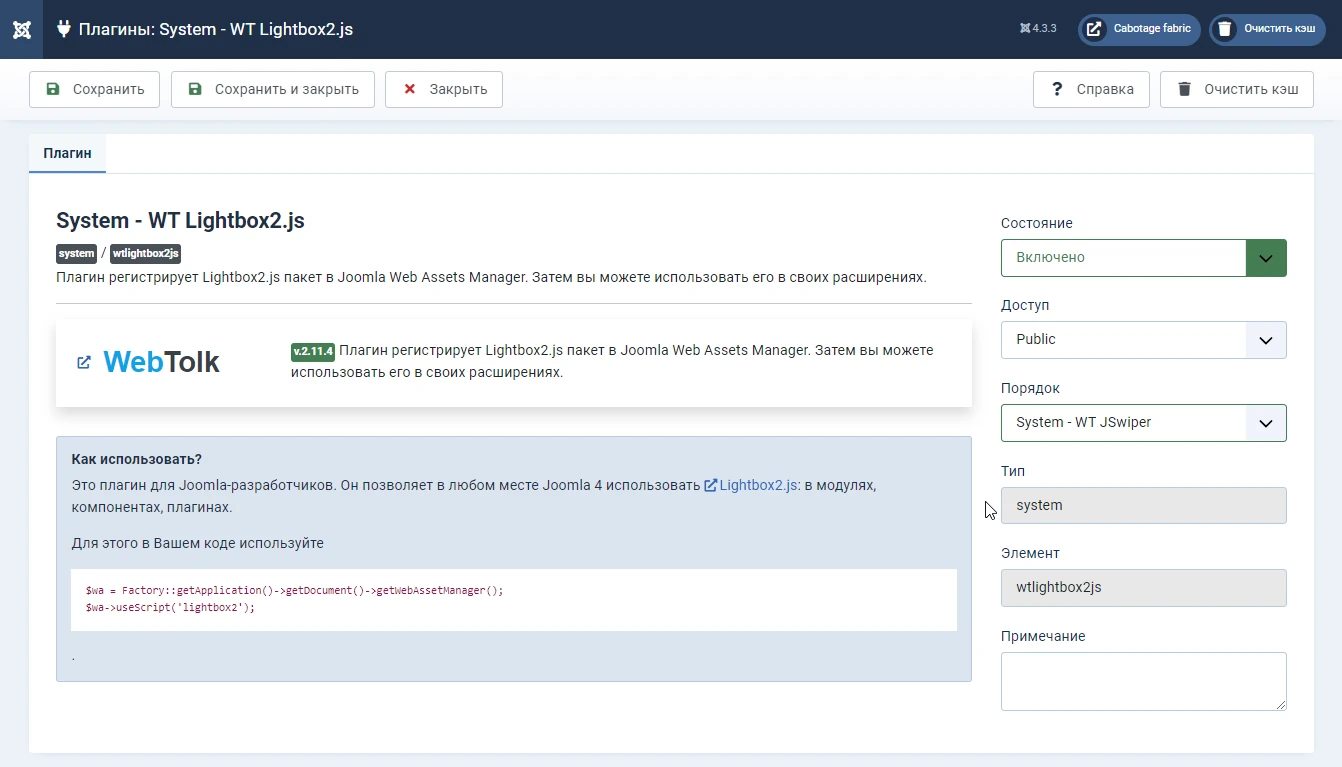Open the Порядок ordering dropdown
The width and height of the screenshot is (1342, 767).
[1143, 423]
